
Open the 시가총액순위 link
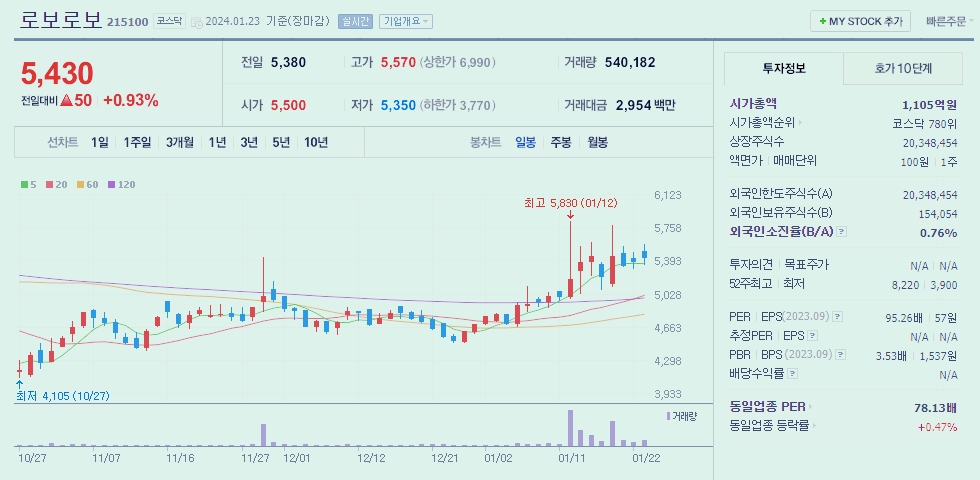(x=766, y=122)
